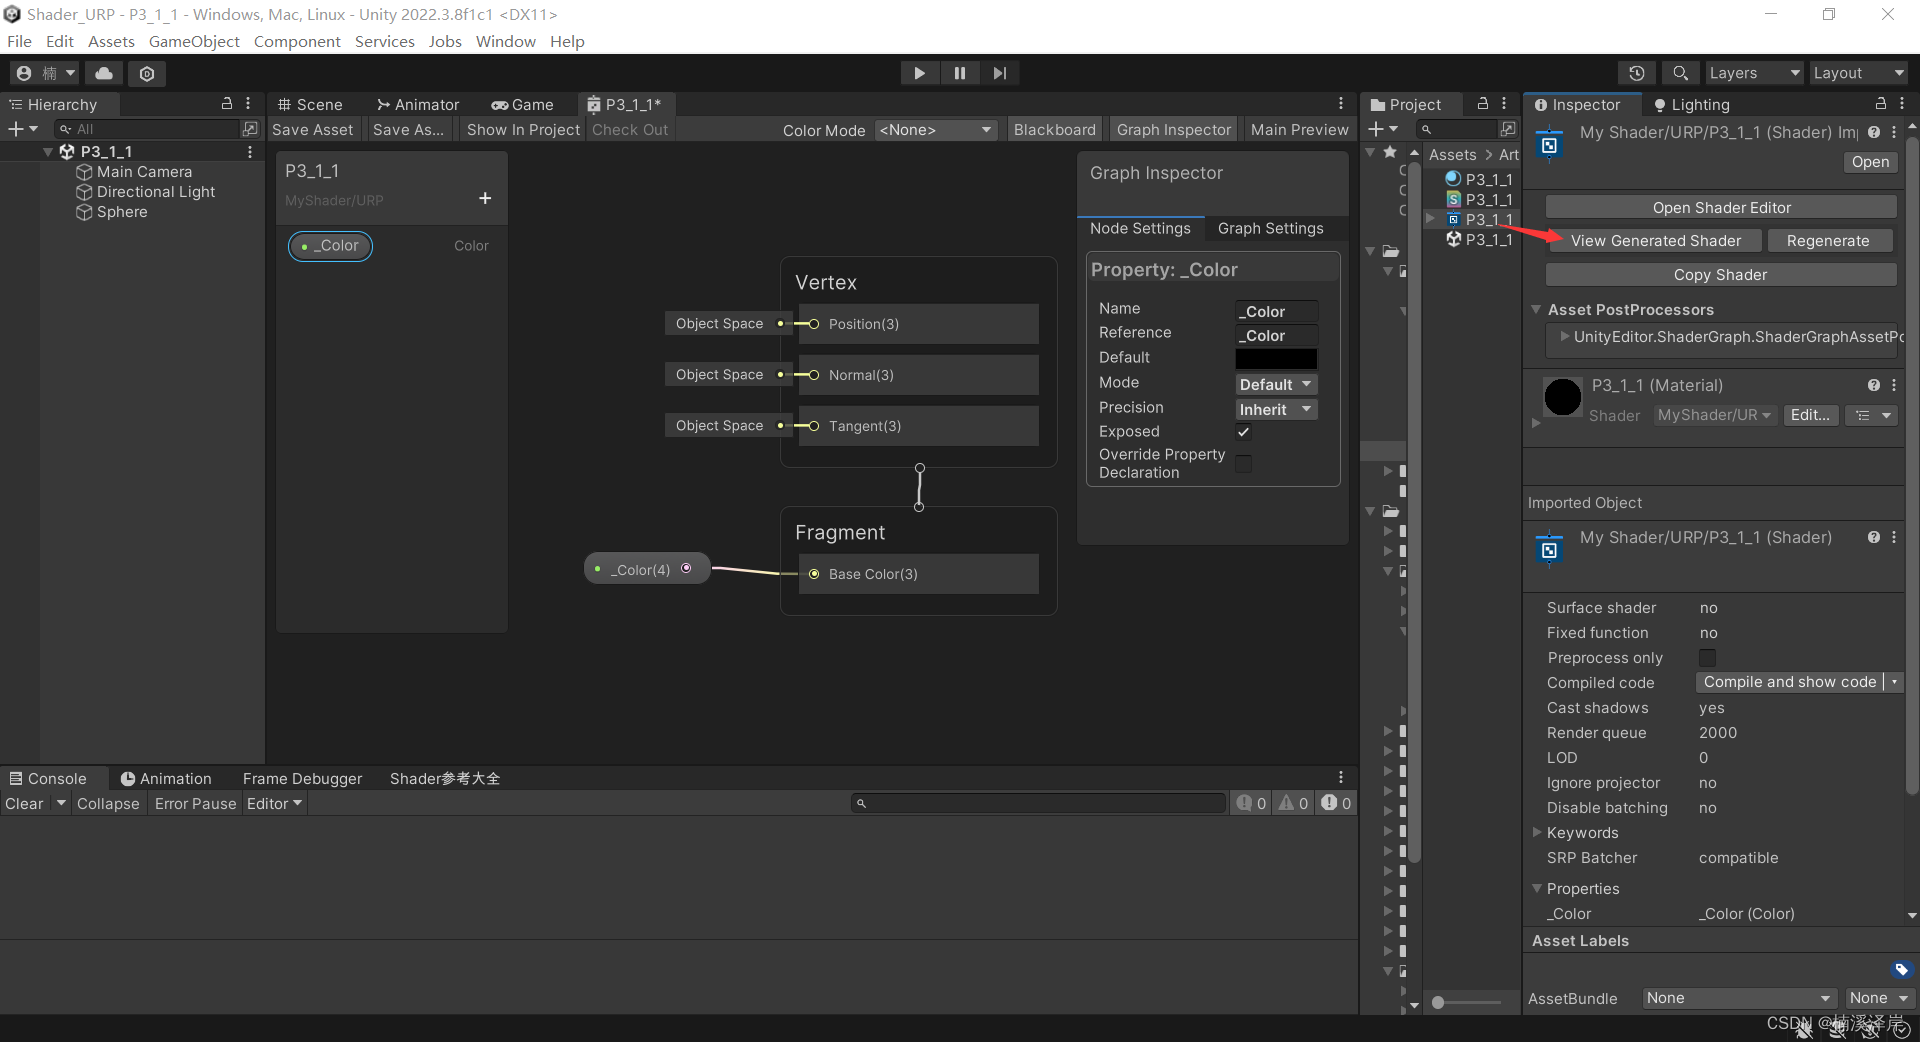Click Open Shader Editor button
Image resolution: width=1920 pixels, height=1042 pixels.
pos(1721,207)
